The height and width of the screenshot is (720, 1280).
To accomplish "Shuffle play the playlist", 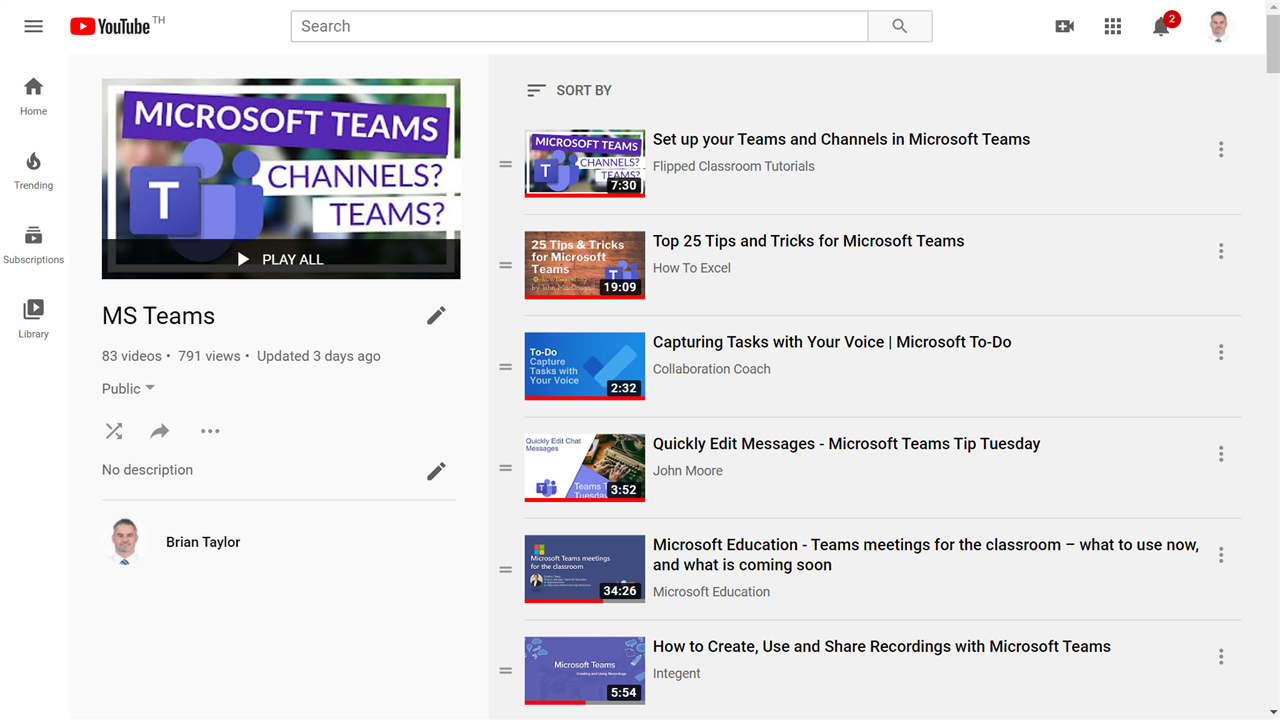I will tap(114, 431).
